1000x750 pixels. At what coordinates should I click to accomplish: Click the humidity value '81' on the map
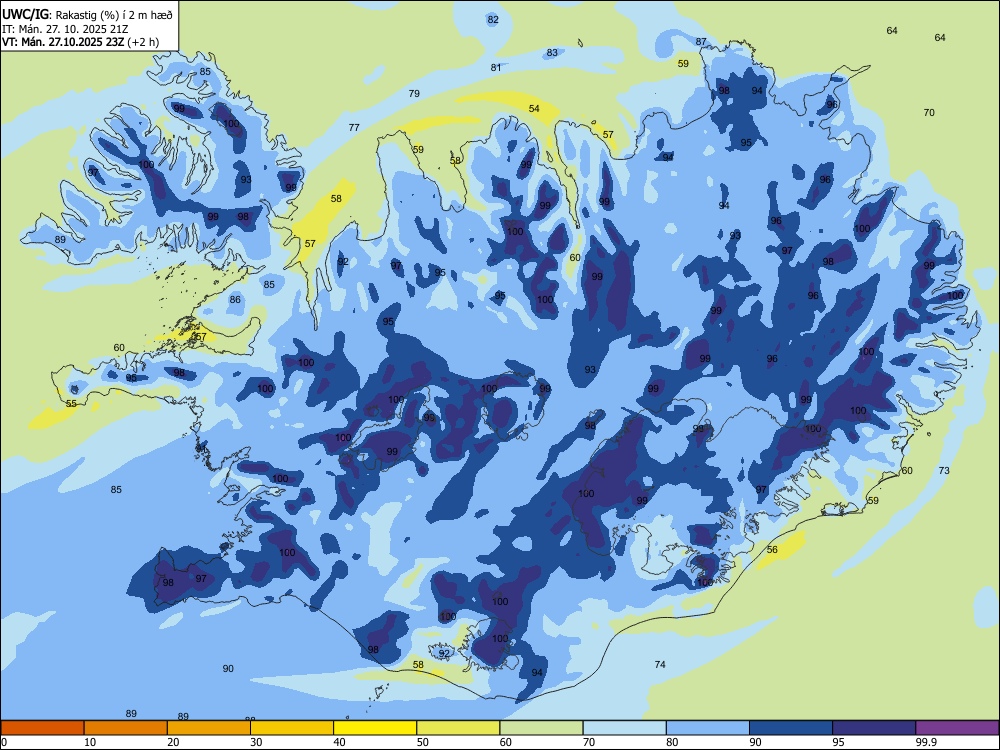pyautogui.click(x=496, y=68)
